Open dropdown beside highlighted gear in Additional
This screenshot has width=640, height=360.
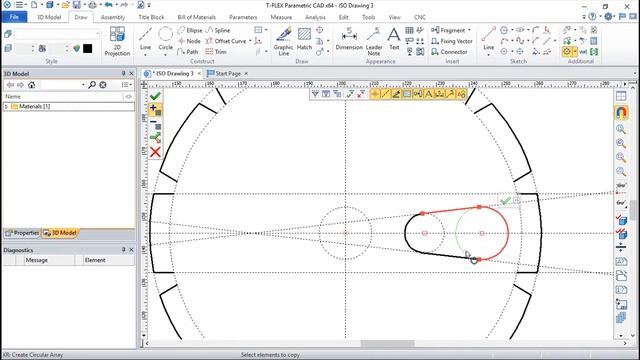[575, 52]
